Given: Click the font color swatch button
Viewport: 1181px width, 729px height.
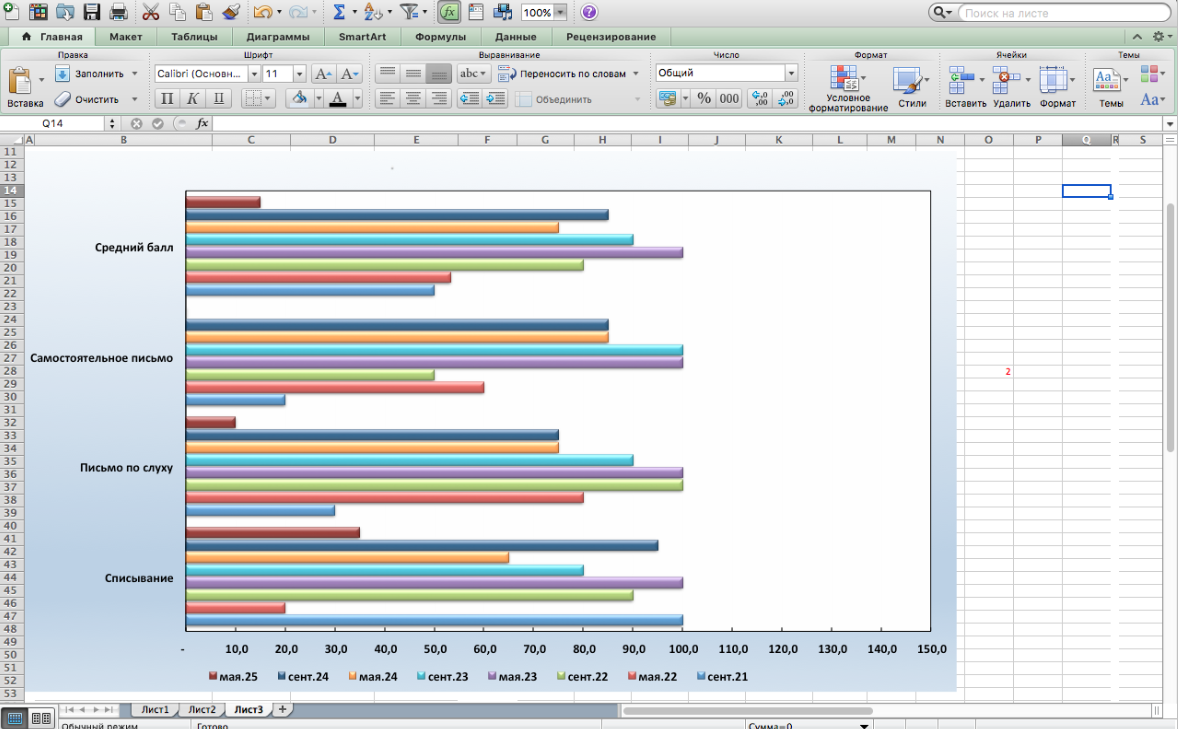Looking at the screenshot, I should tap(338, 99).
